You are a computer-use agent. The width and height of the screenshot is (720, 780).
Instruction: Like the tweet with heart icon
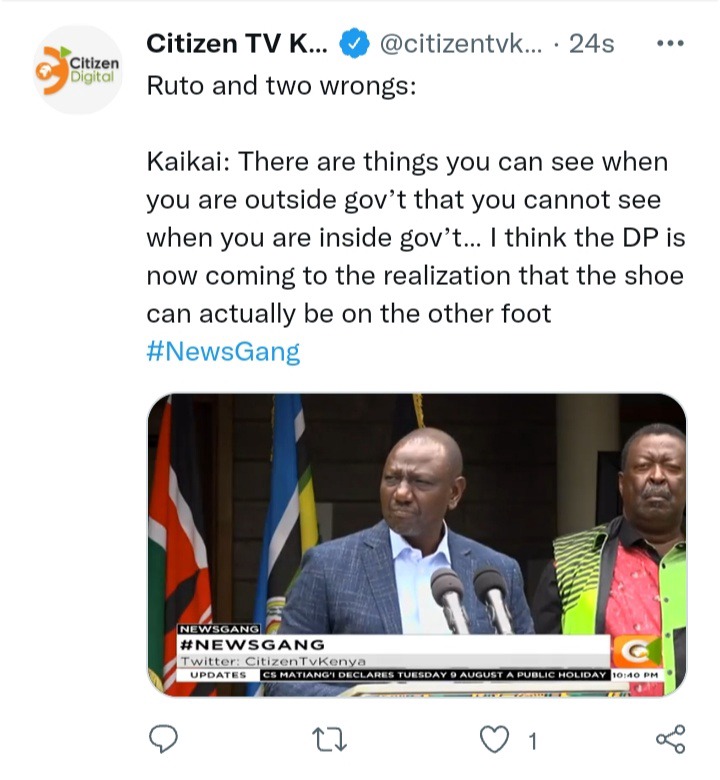coord(494,739)
